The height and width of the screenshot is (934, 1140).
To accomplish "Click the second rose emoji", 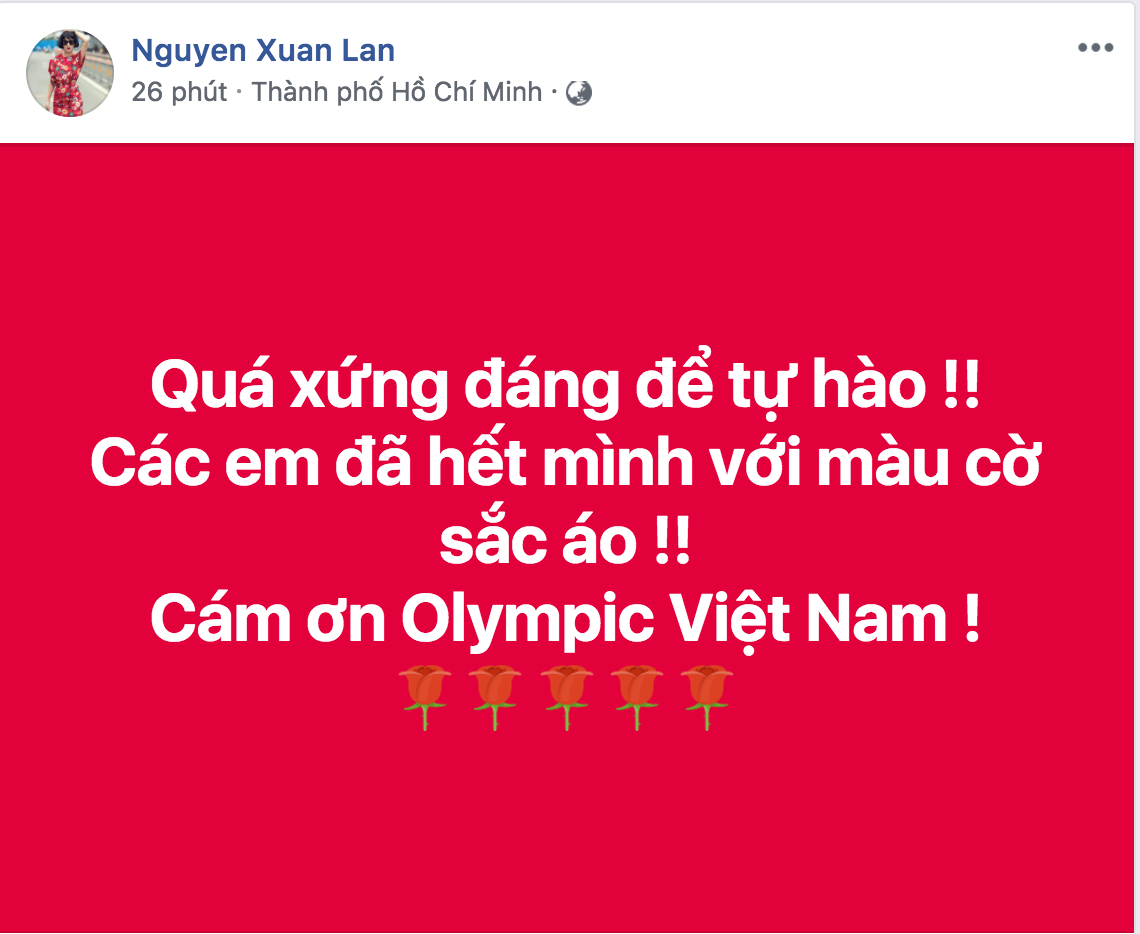I will (x=494, y=696).
